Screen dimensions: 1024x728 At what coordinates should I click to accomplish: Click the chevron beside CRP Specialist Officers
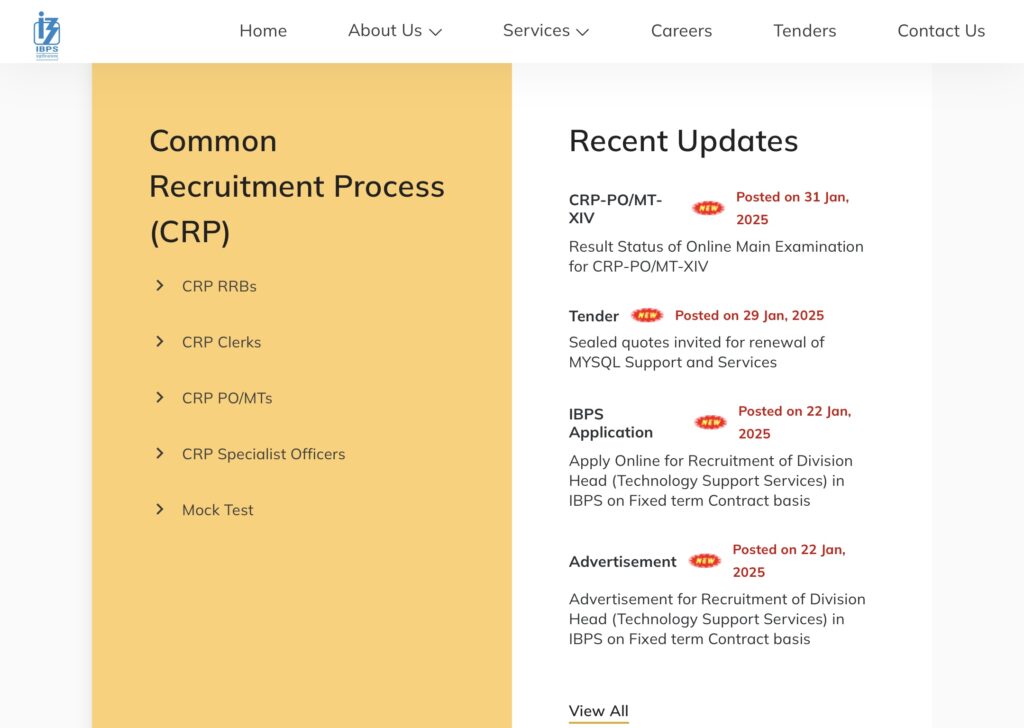[159, 453]
